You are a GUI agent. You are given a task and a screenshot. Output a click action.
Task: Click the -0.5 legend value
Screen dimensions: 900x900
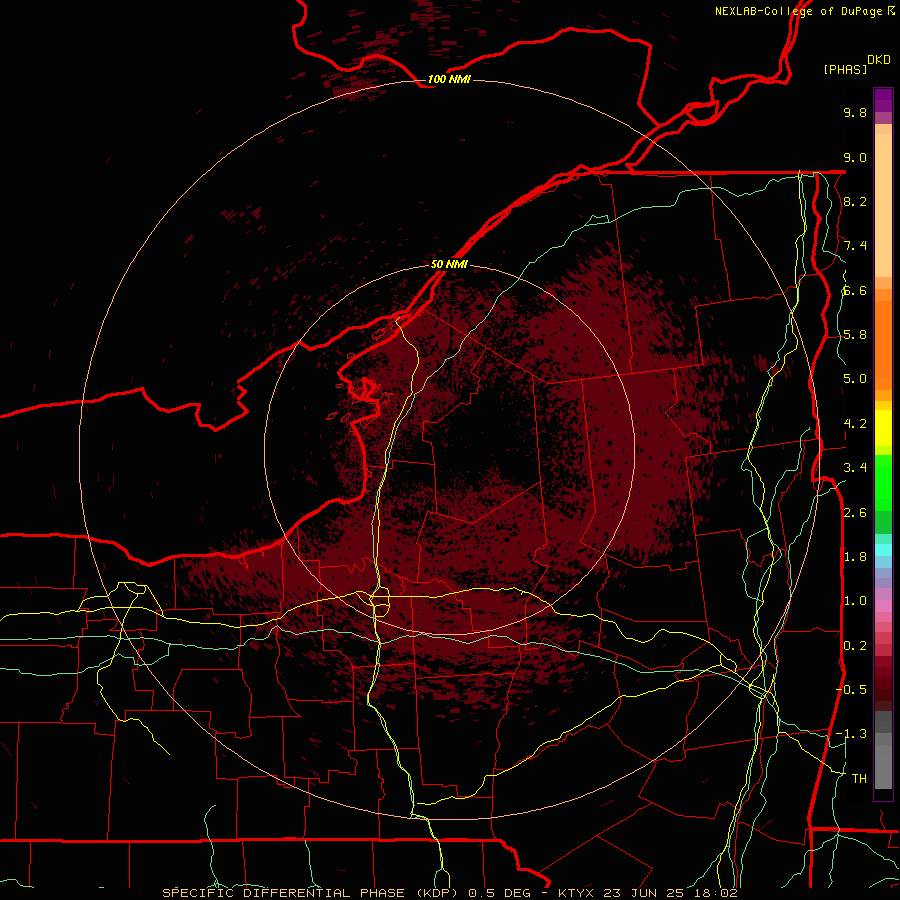pyautogui.click(x=851, y=690)
